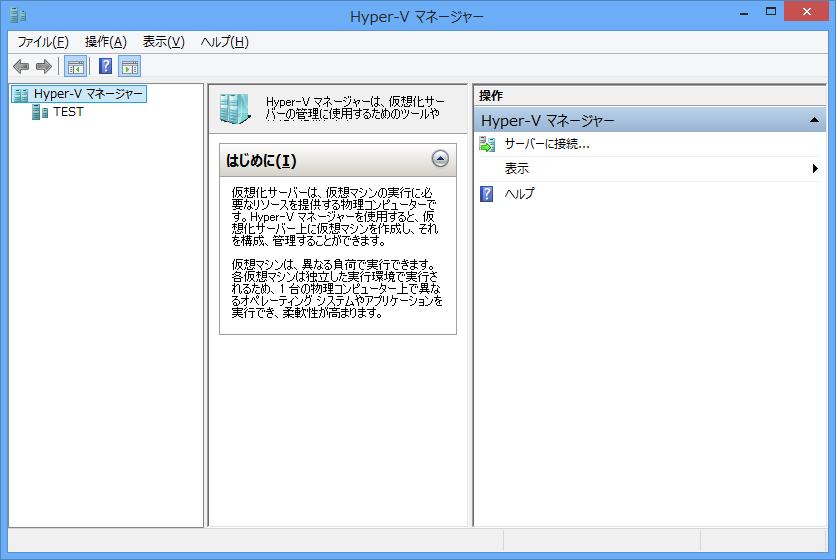Screen dimensions: 836x560
Task: Click the TEST server icon
Action: 39,112
